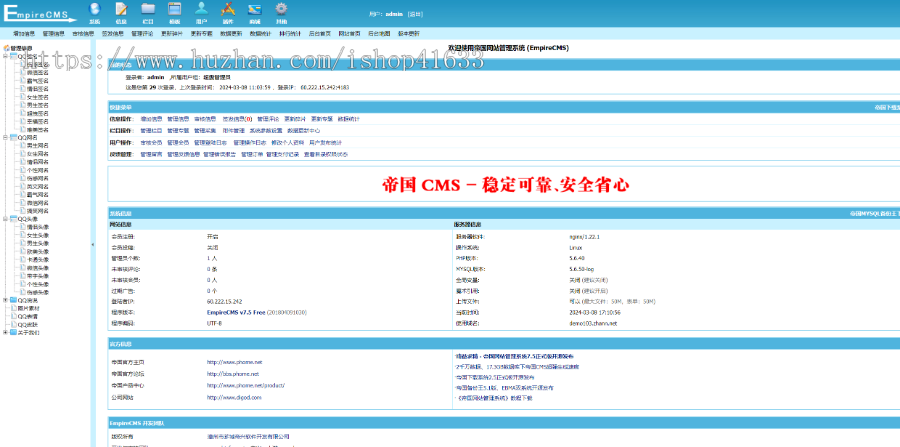This screenshot has height=447, width=900.
Task: Click the page icon beside 霸气签名
Action: click(x=23, y=81)
